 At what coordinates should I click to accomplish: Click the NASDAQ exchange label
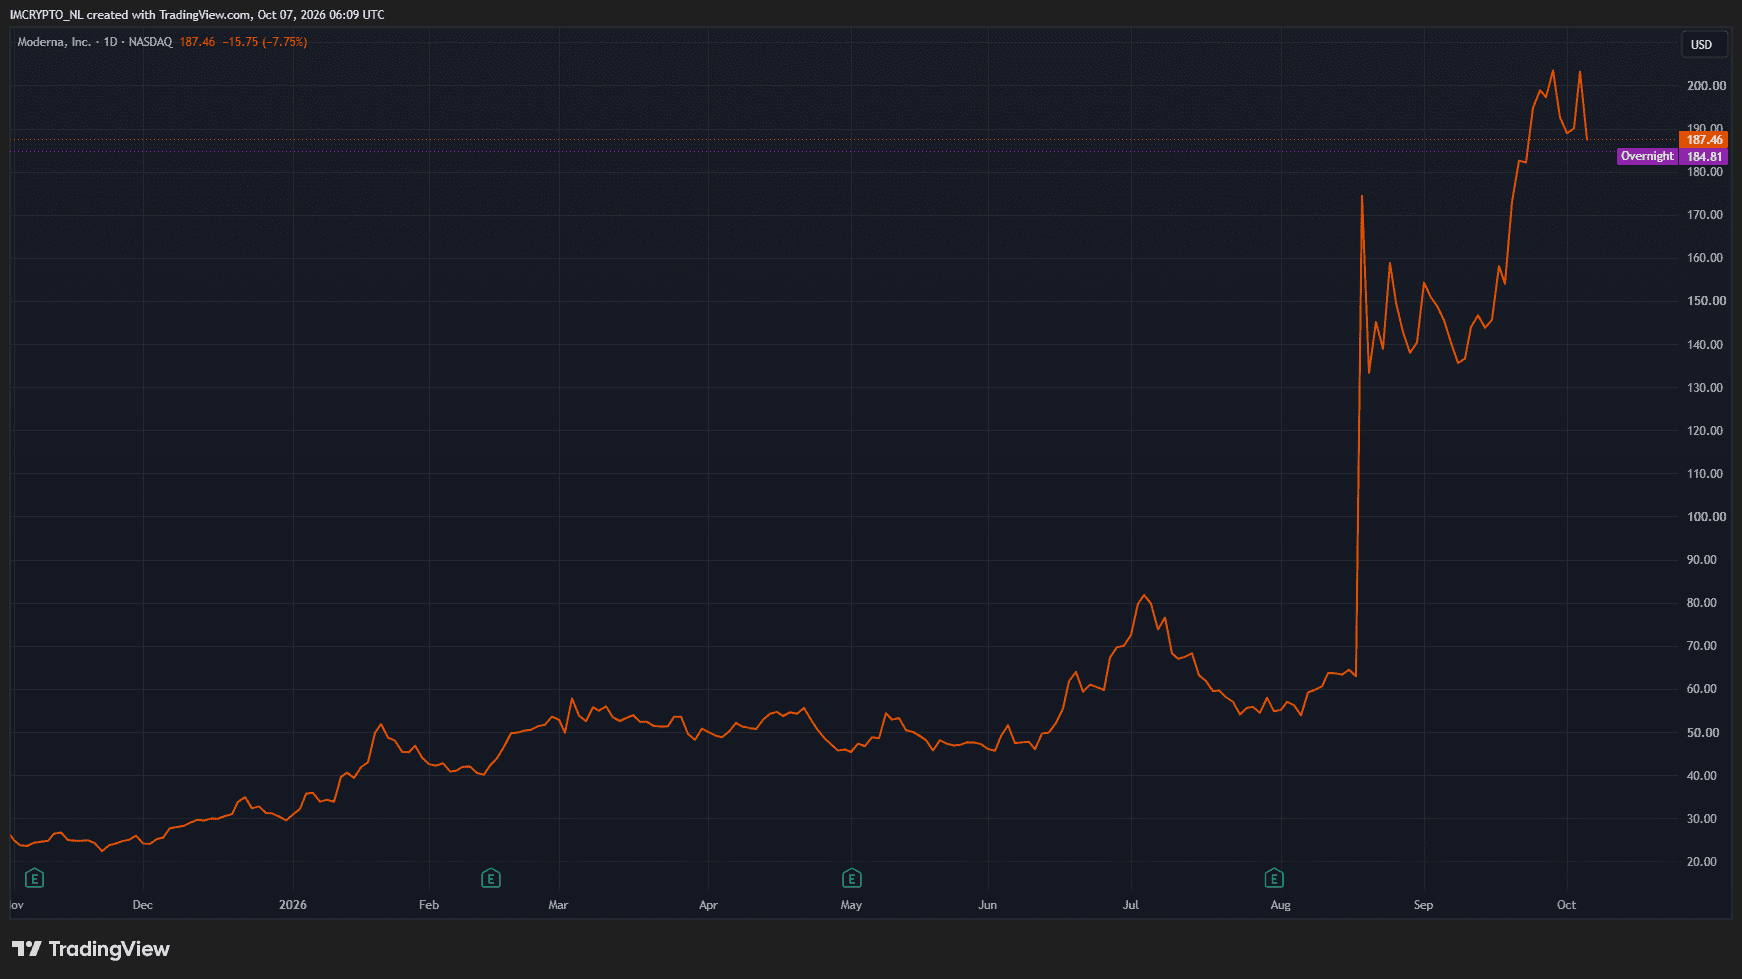tap(150, 42)
